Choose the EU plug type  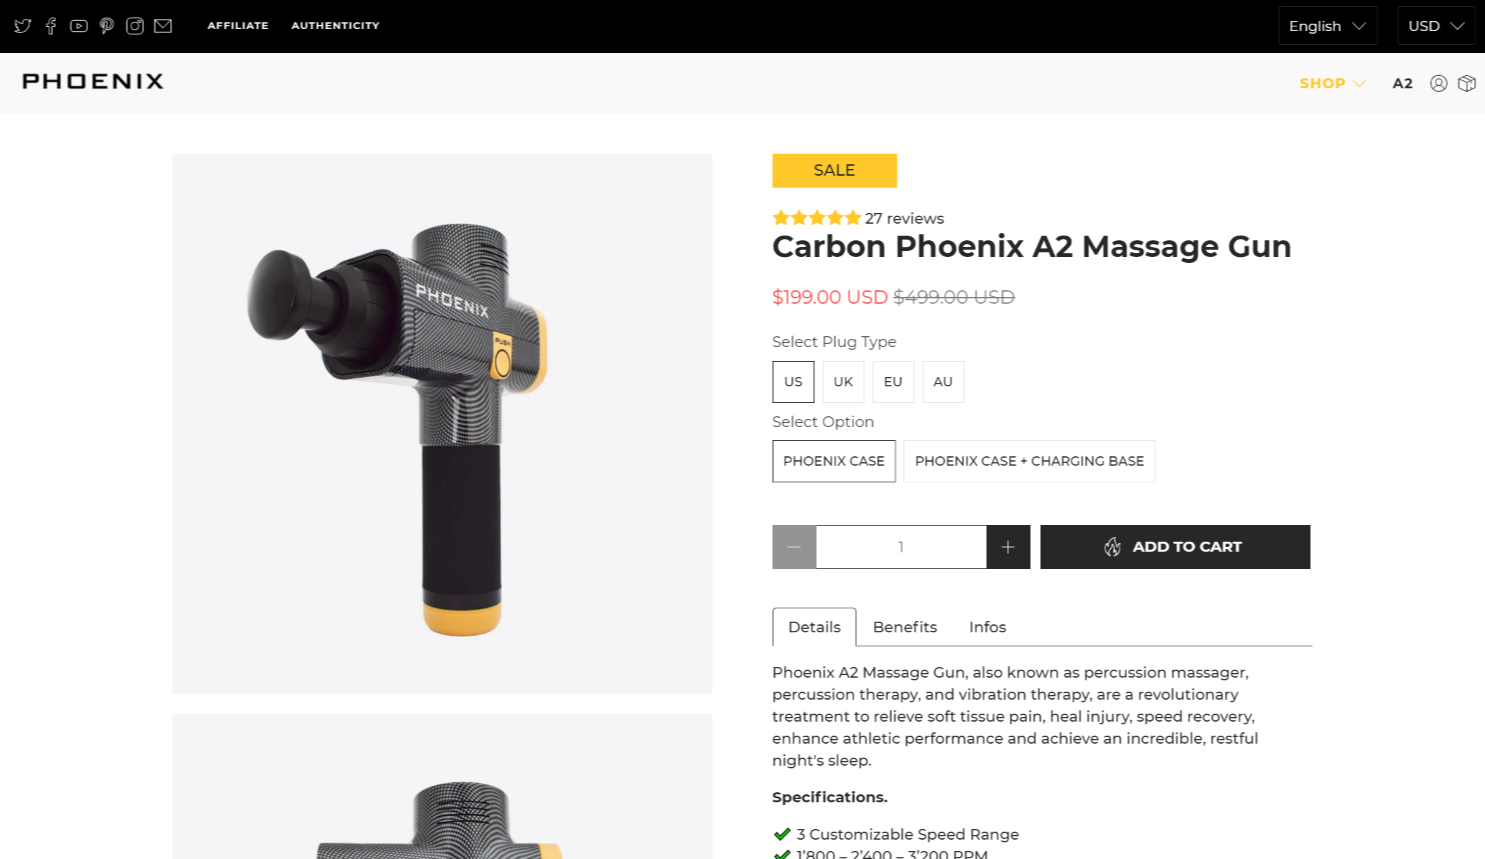click(x=893, y=382)
